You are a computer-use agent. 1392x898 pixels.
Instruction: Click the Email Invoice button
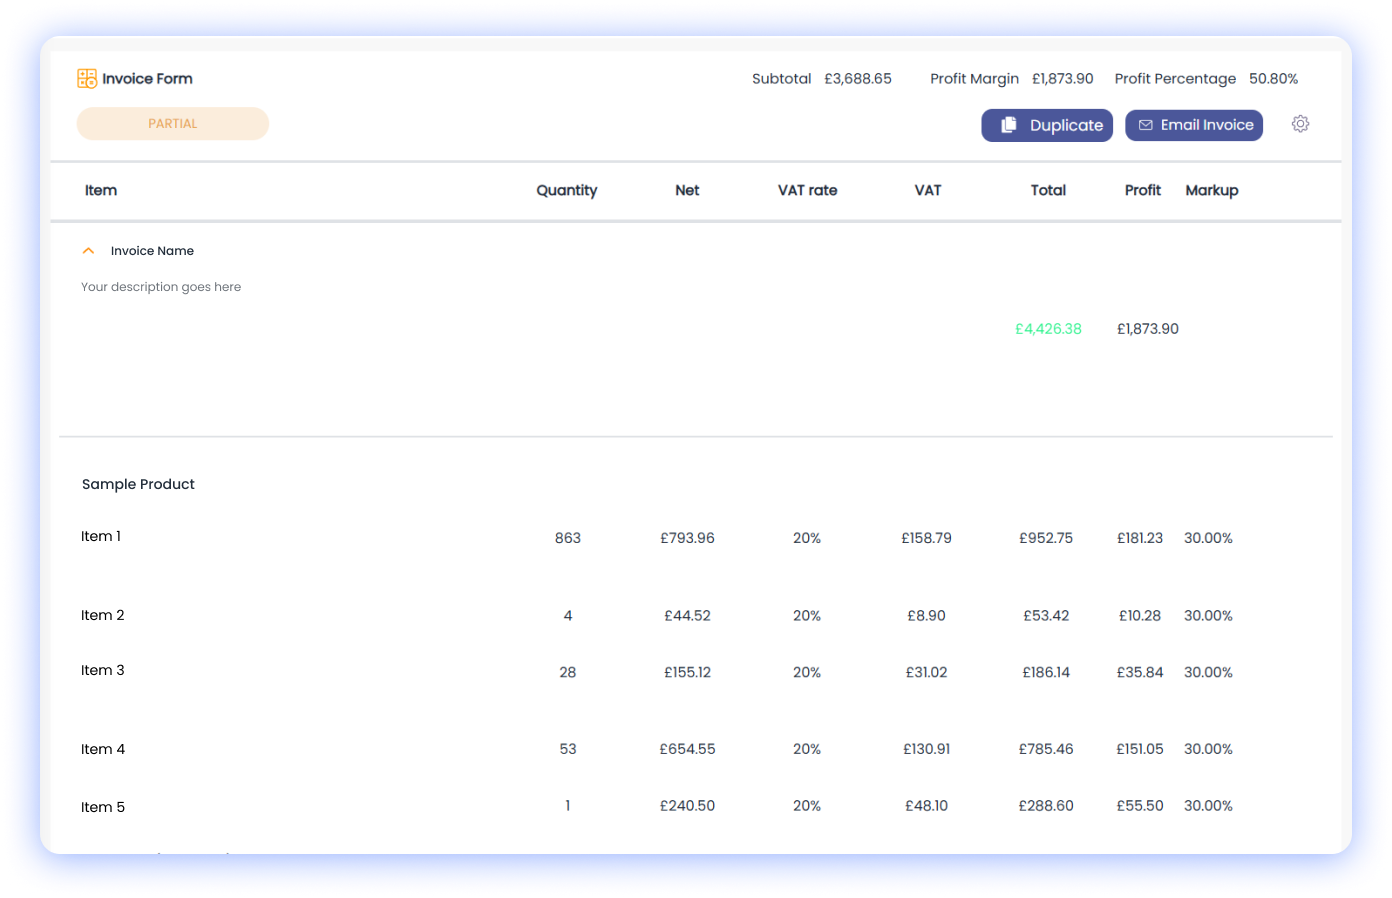(1194, 125)
